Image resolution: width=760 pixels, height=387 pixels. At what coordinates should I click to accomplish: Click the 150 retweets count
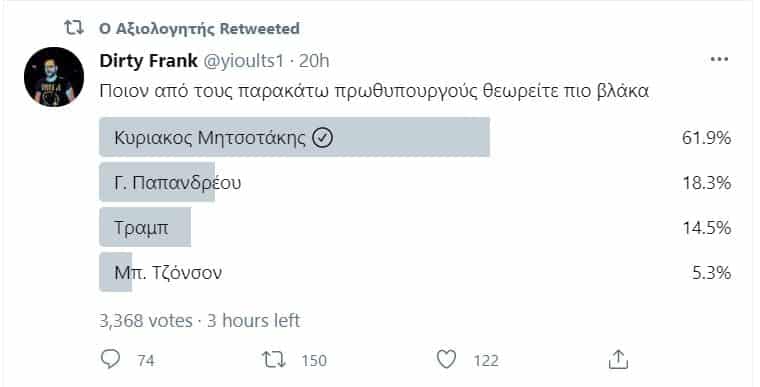314,360
